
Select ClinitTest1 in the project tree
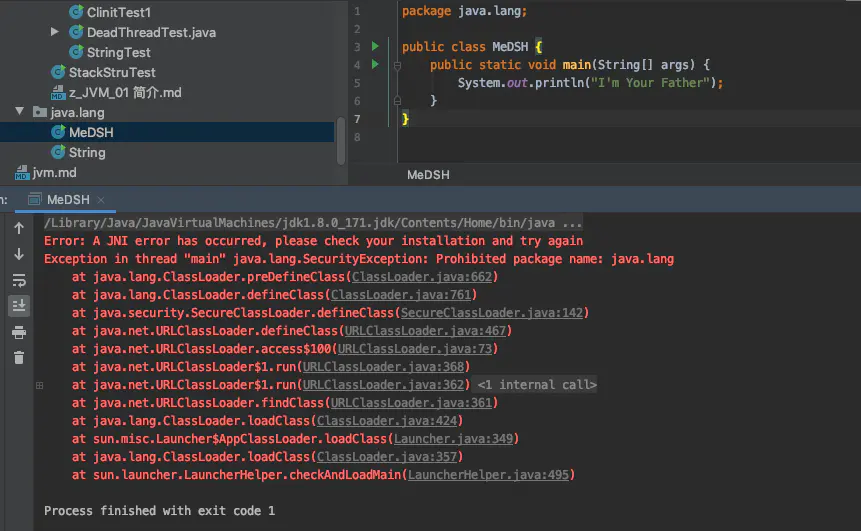coord(119,12)
